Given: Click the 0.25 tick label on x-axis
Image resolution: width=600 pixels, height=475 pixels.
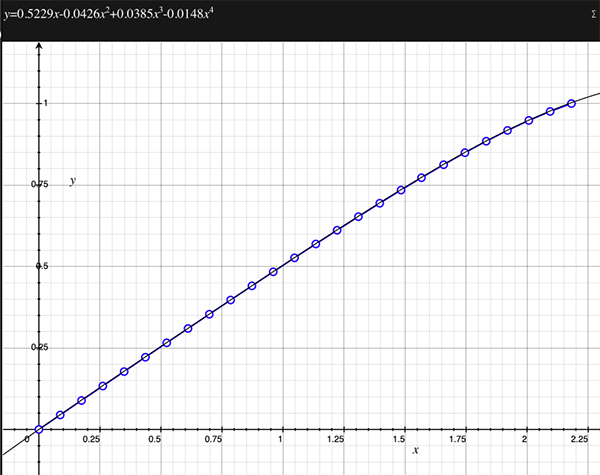Looking at the screenshot, I should coord(99,439).
